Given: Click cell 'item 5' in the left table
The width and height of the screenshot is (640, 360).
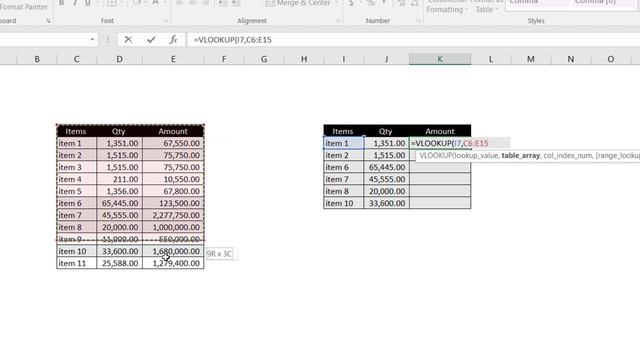Looking at the screenshot, I should [x=76, y=191].
